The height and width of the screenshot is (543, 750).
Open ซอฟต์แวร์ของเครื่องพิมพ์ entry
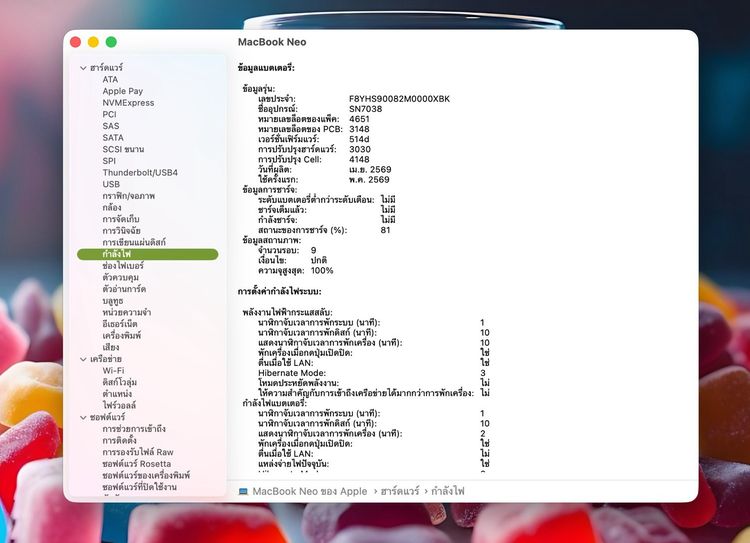[x=146, y=475]
